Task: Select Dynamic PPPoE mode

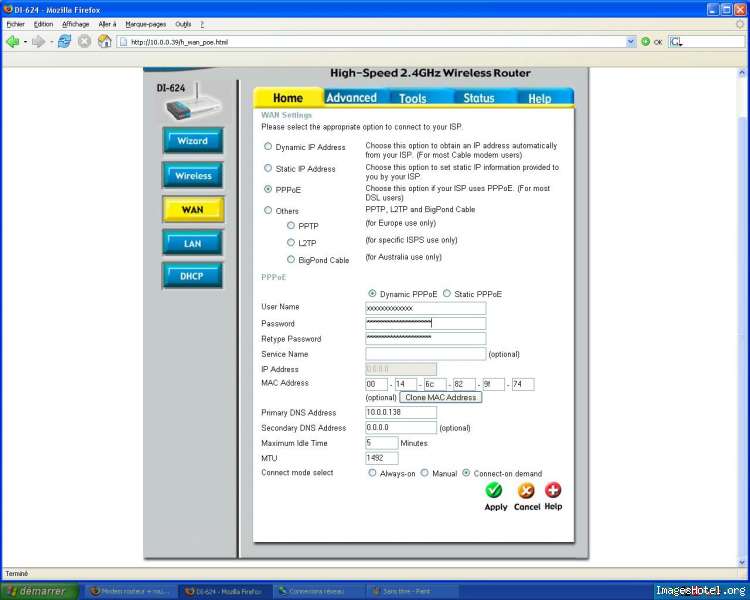Action: pyautogui.click(x=372, y=293)
